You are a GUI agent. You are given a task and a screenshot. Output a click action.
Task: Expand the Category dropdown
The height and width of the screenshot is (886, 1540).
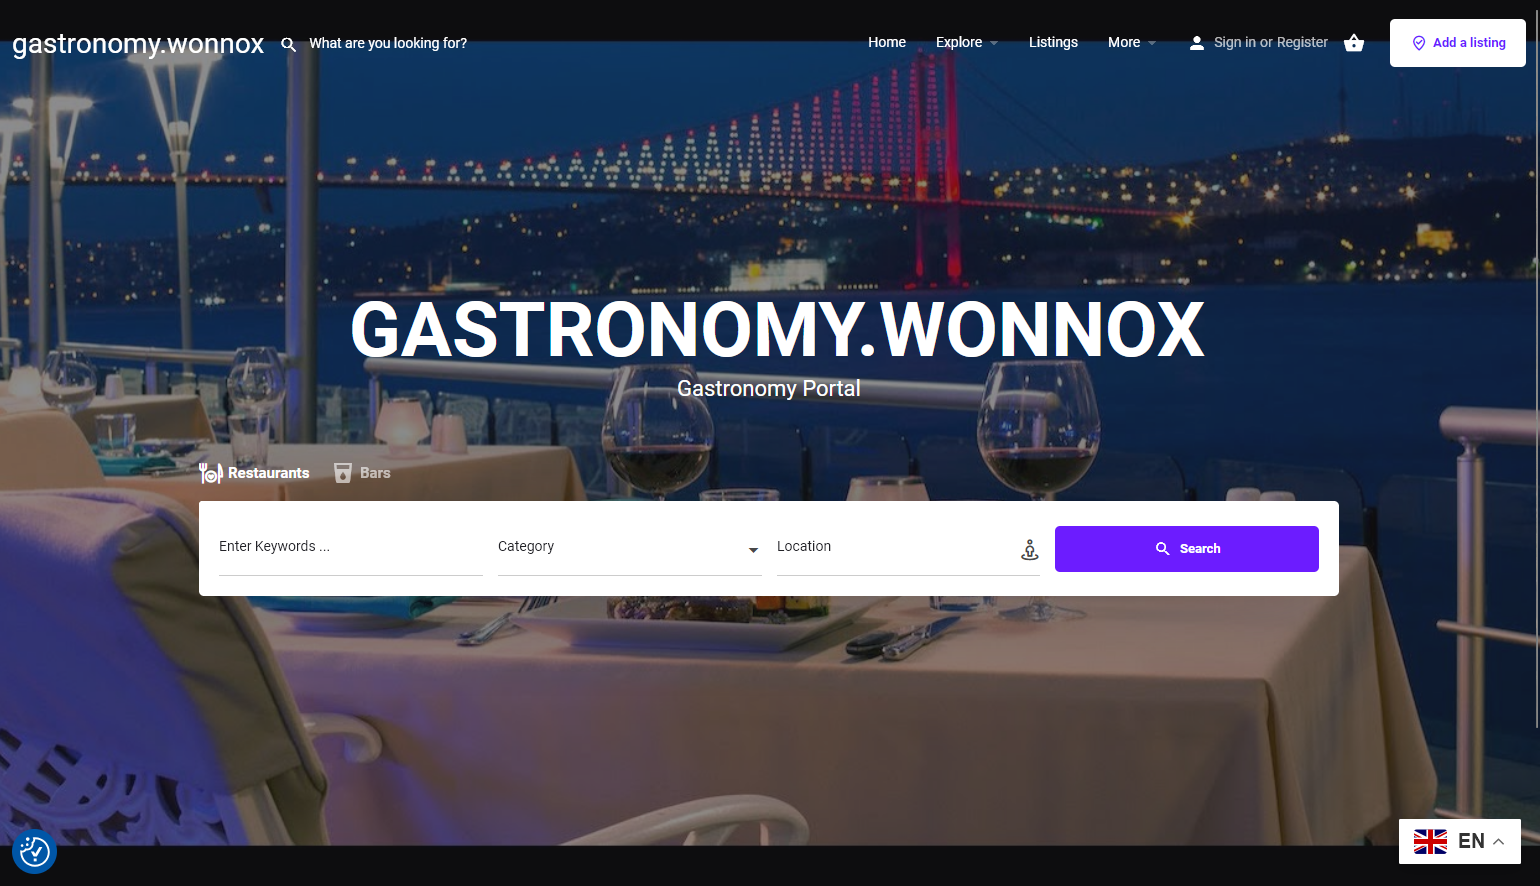pyautogui.click(x=630, y=547)
